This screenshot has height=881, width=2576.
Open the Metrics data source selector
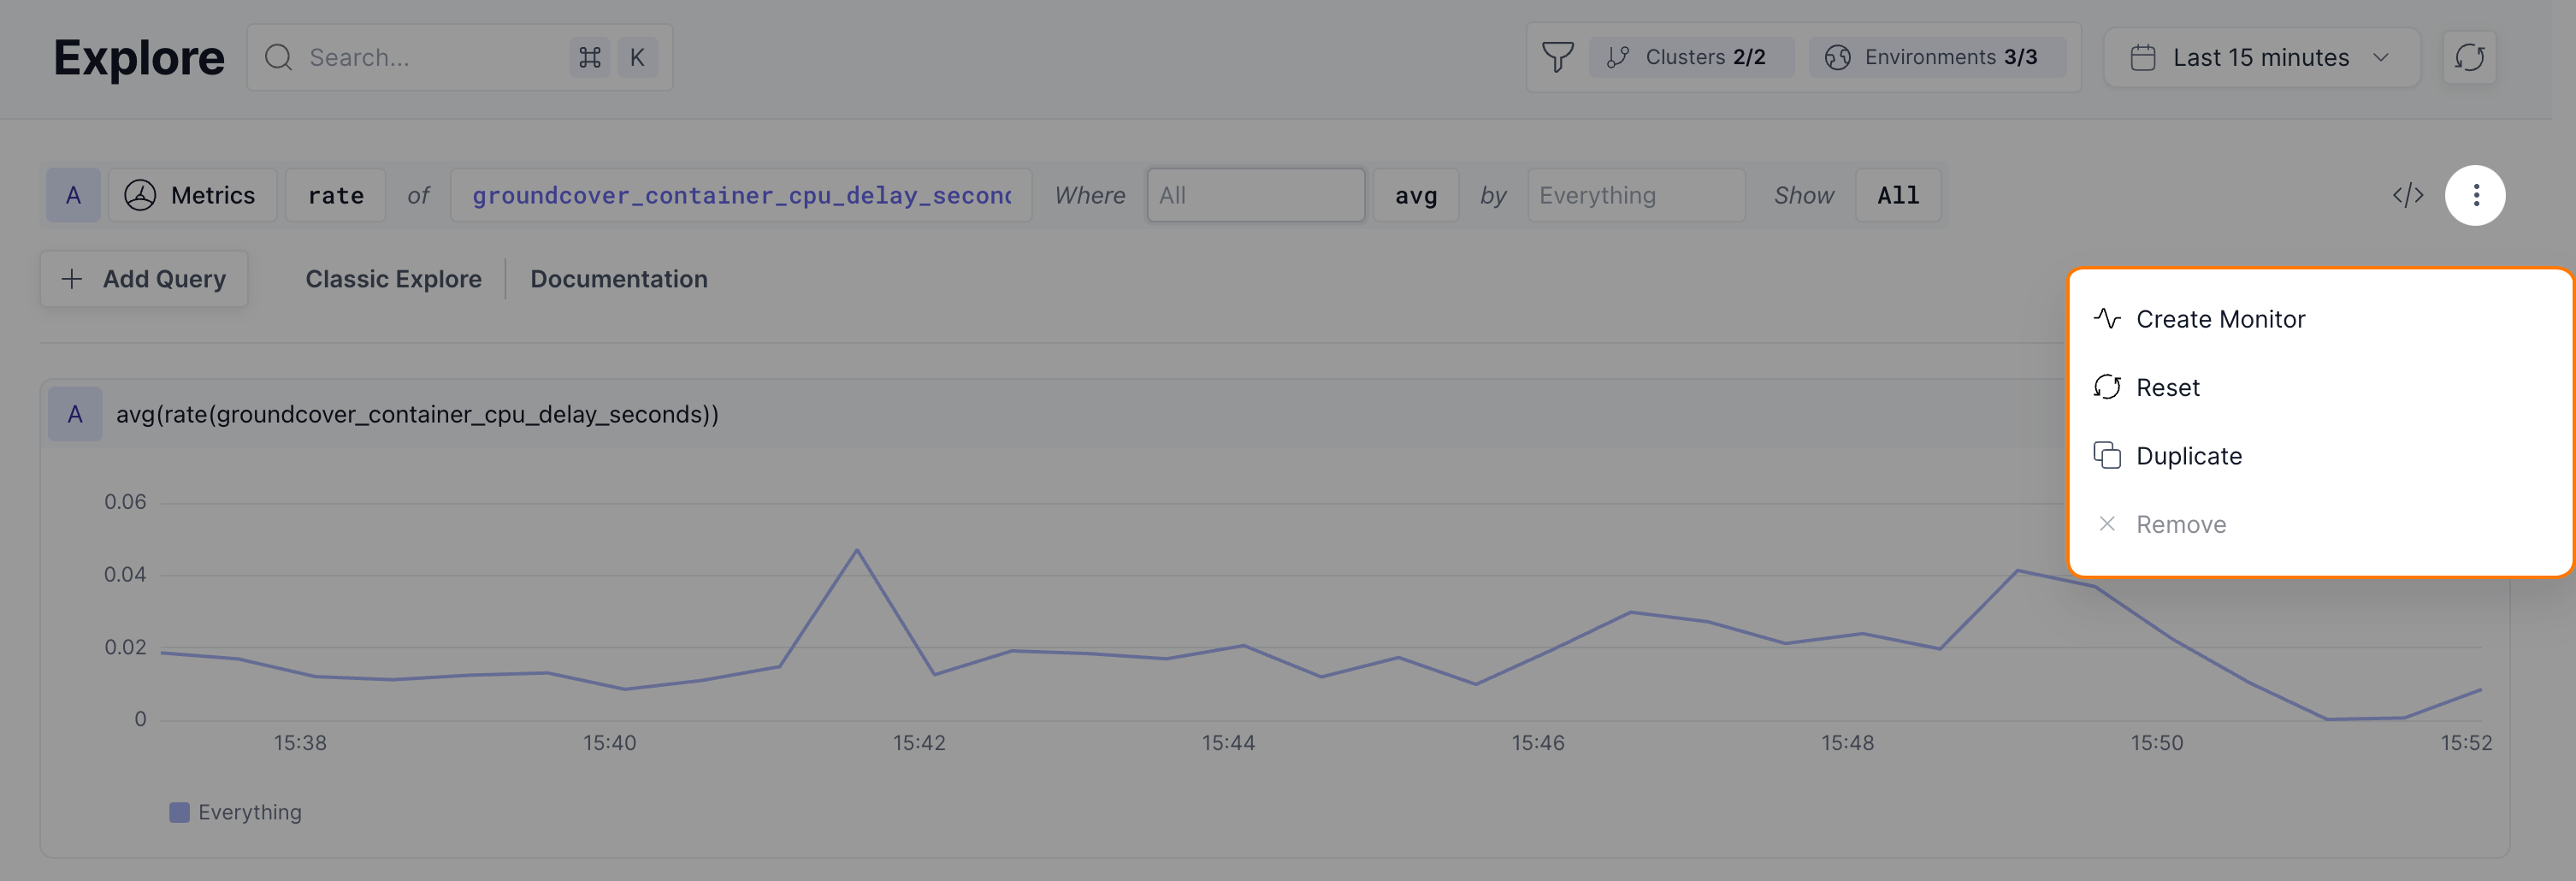click(x=192, y=195)
